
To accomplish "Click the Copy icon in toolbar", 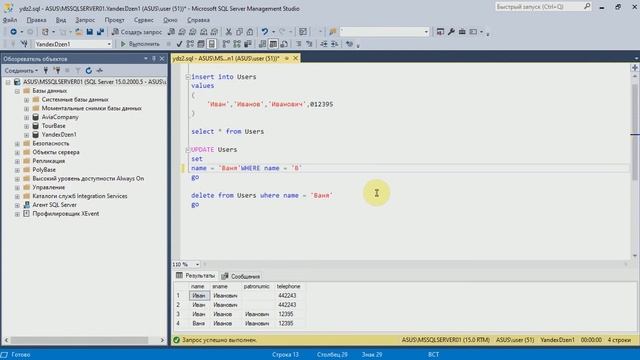I will coord(239,31).
